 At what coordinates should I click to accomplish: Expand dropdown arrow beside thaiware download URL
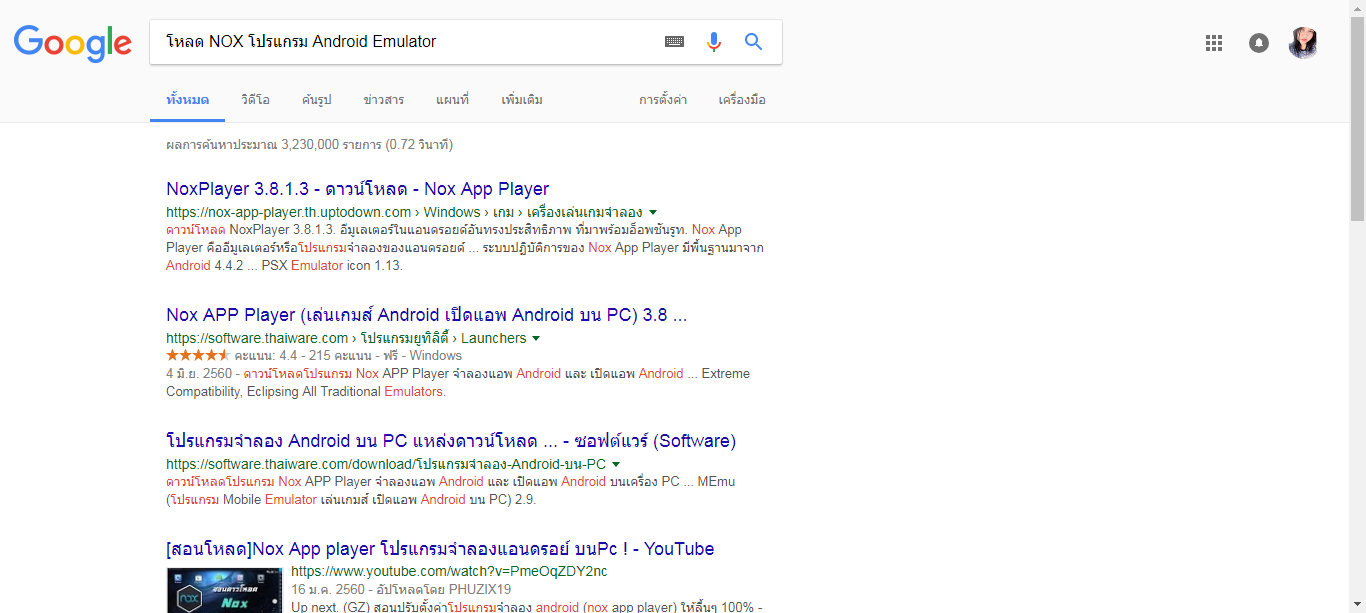point(616,464)
